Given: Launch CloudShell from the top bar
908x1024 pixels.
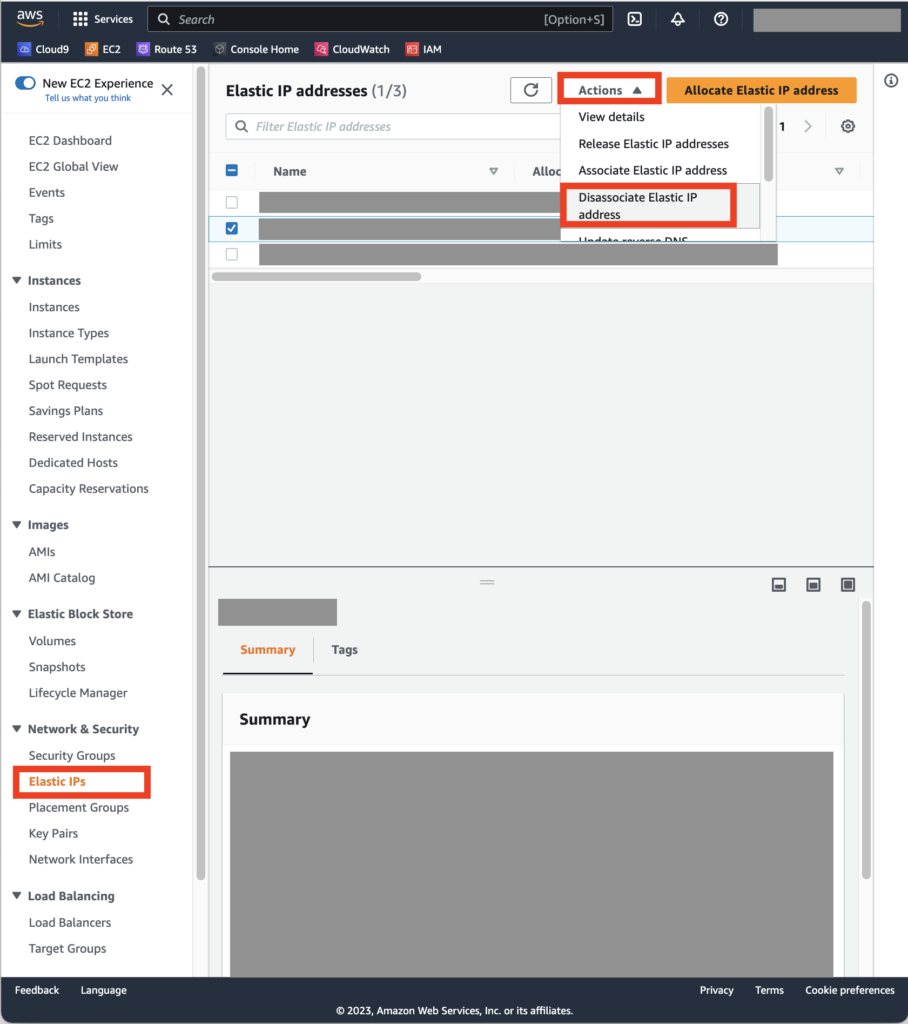Looking at the screenshot, I should (634, 19).
